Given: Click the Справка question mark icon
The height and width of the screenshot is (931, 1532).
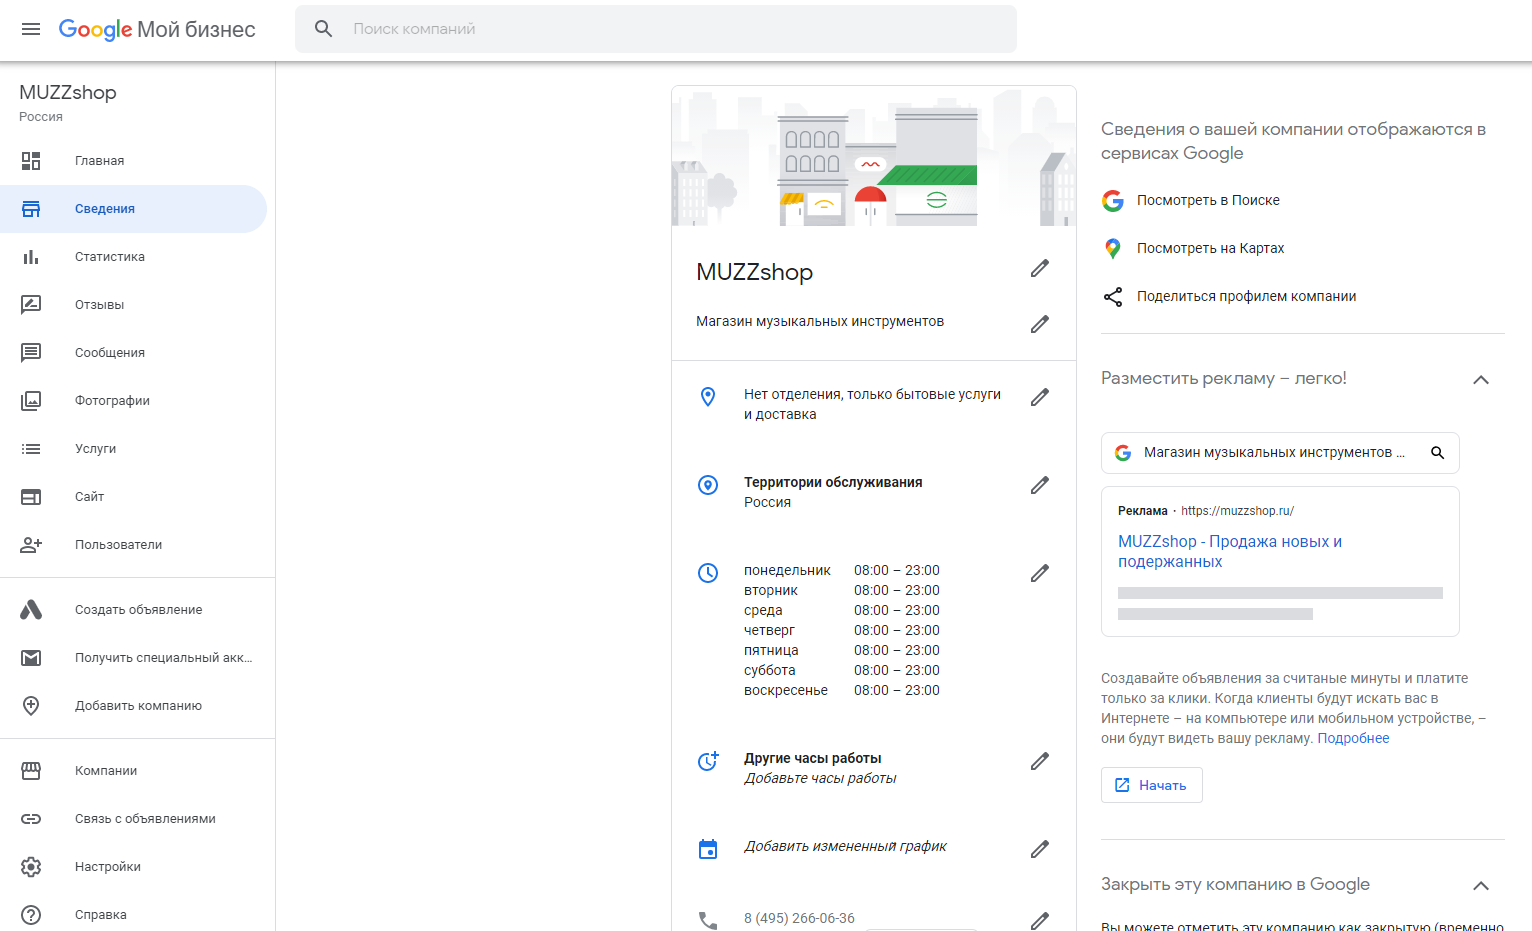Looking at the screenshot, I should [31, 915].
